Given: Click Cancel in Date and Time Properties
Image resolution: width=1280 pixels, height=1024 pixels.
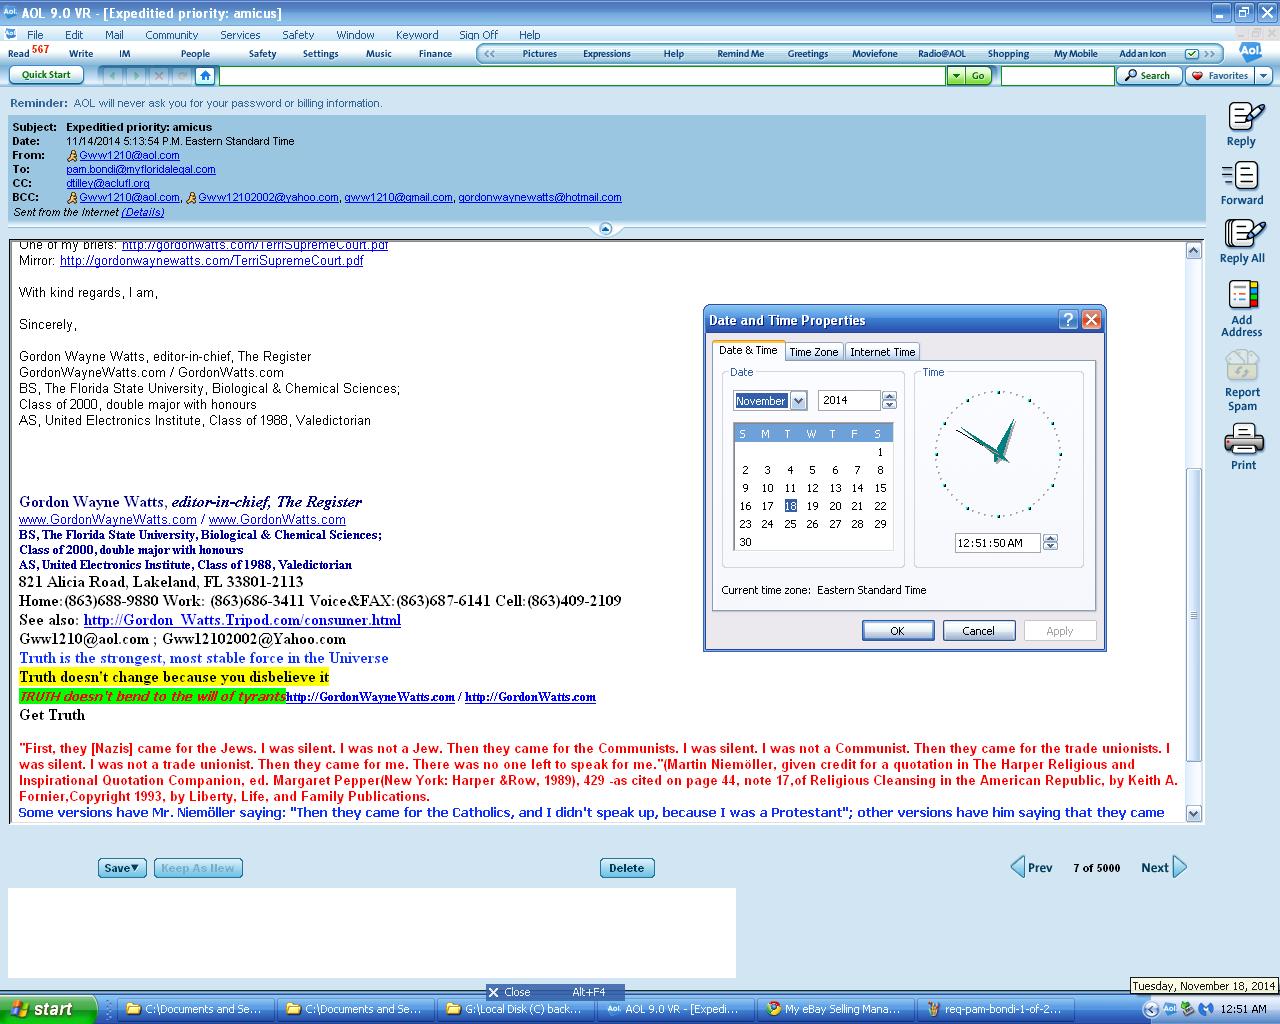Looking at the screenshot, I should 978,631.
